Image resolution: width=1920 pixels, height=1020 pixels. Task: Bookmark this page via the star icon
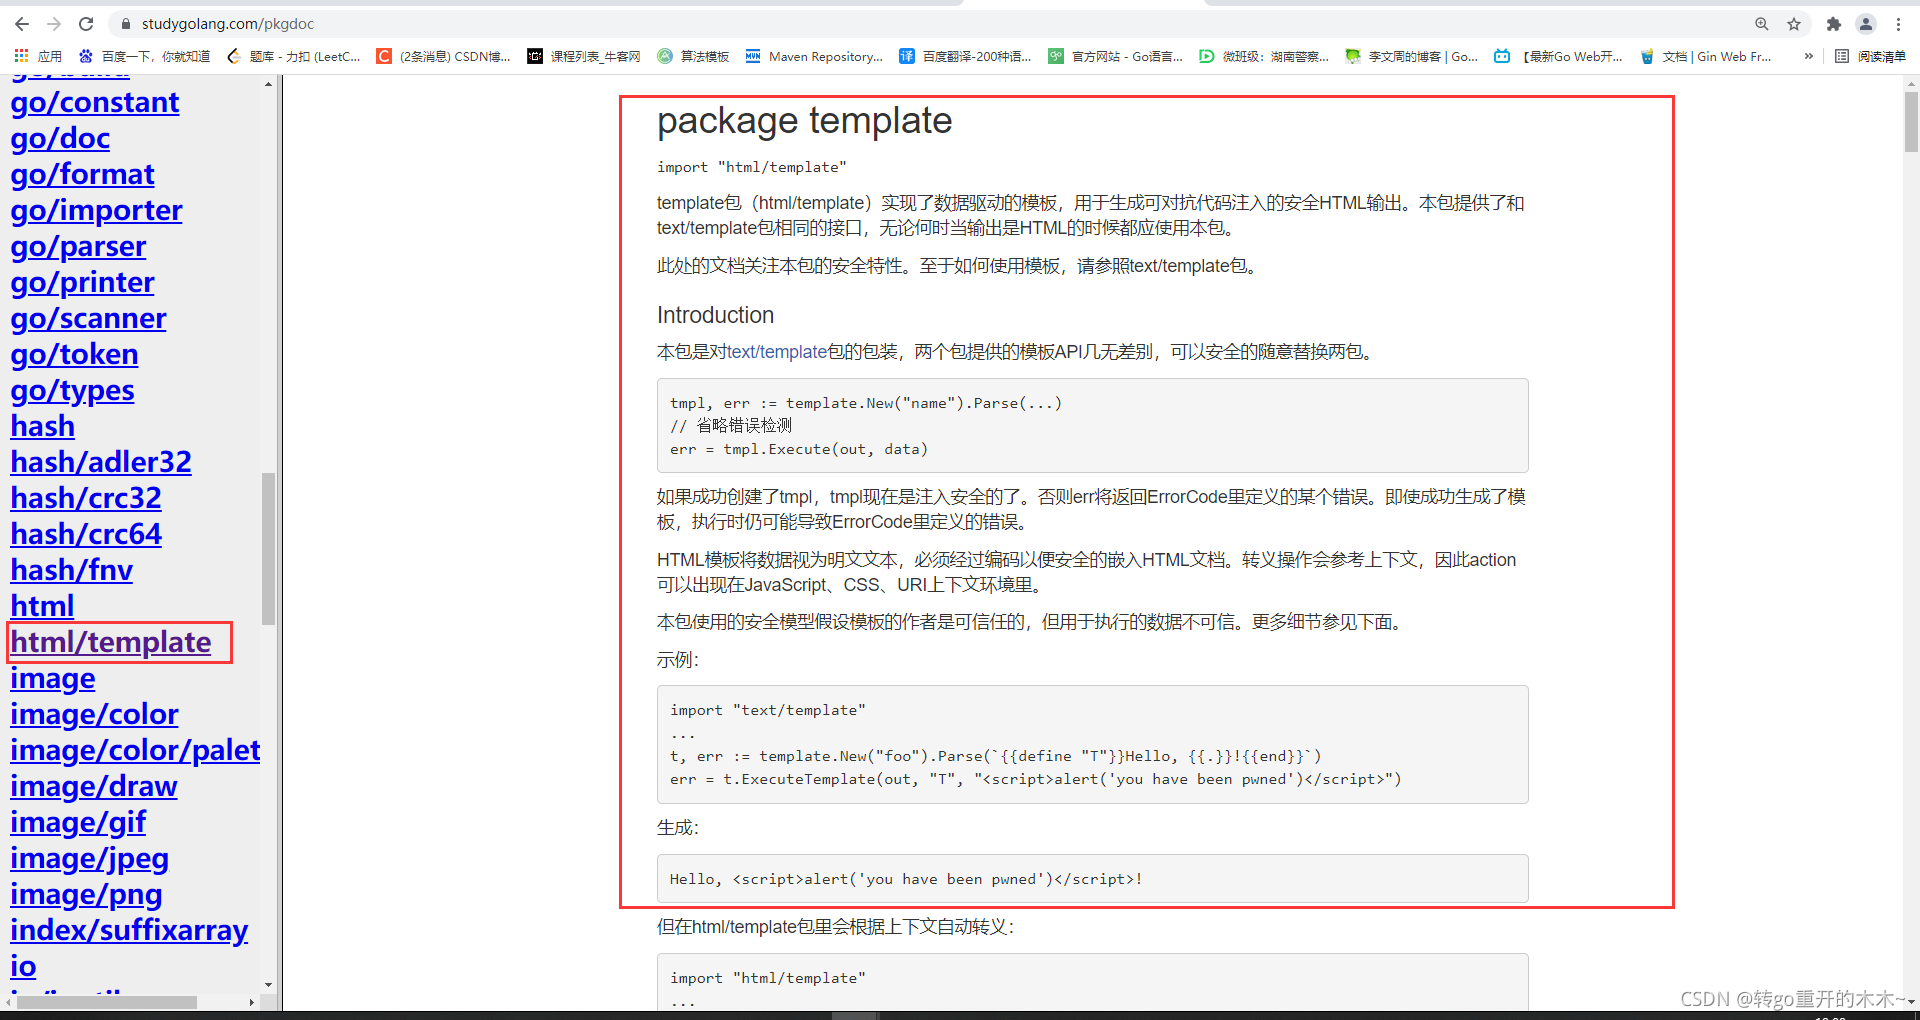click(1793, 24)
